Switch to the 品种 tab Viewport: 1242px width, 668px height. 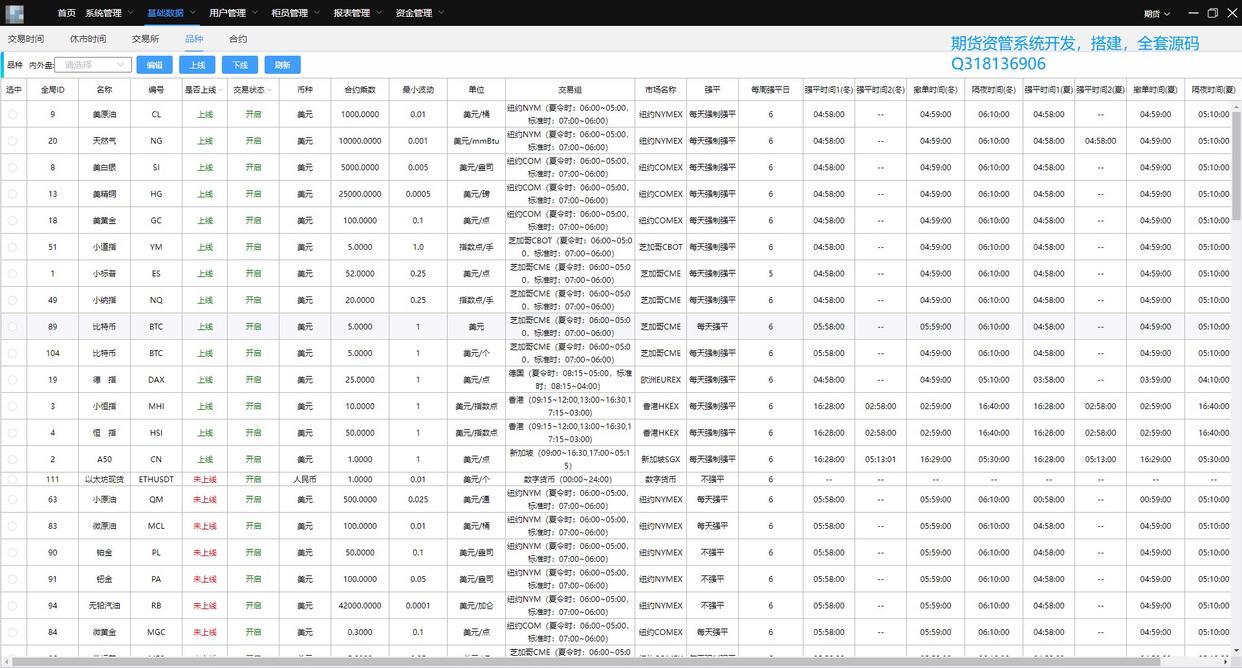click(194, 39)
